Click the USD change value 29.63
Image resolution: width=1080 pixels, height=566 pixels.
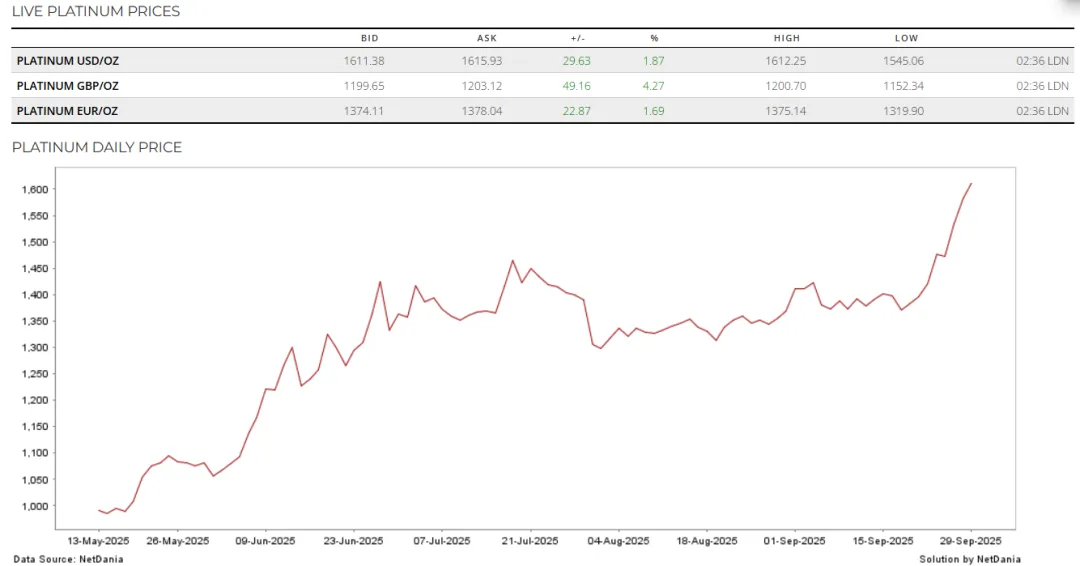click(x=577, y=61)
